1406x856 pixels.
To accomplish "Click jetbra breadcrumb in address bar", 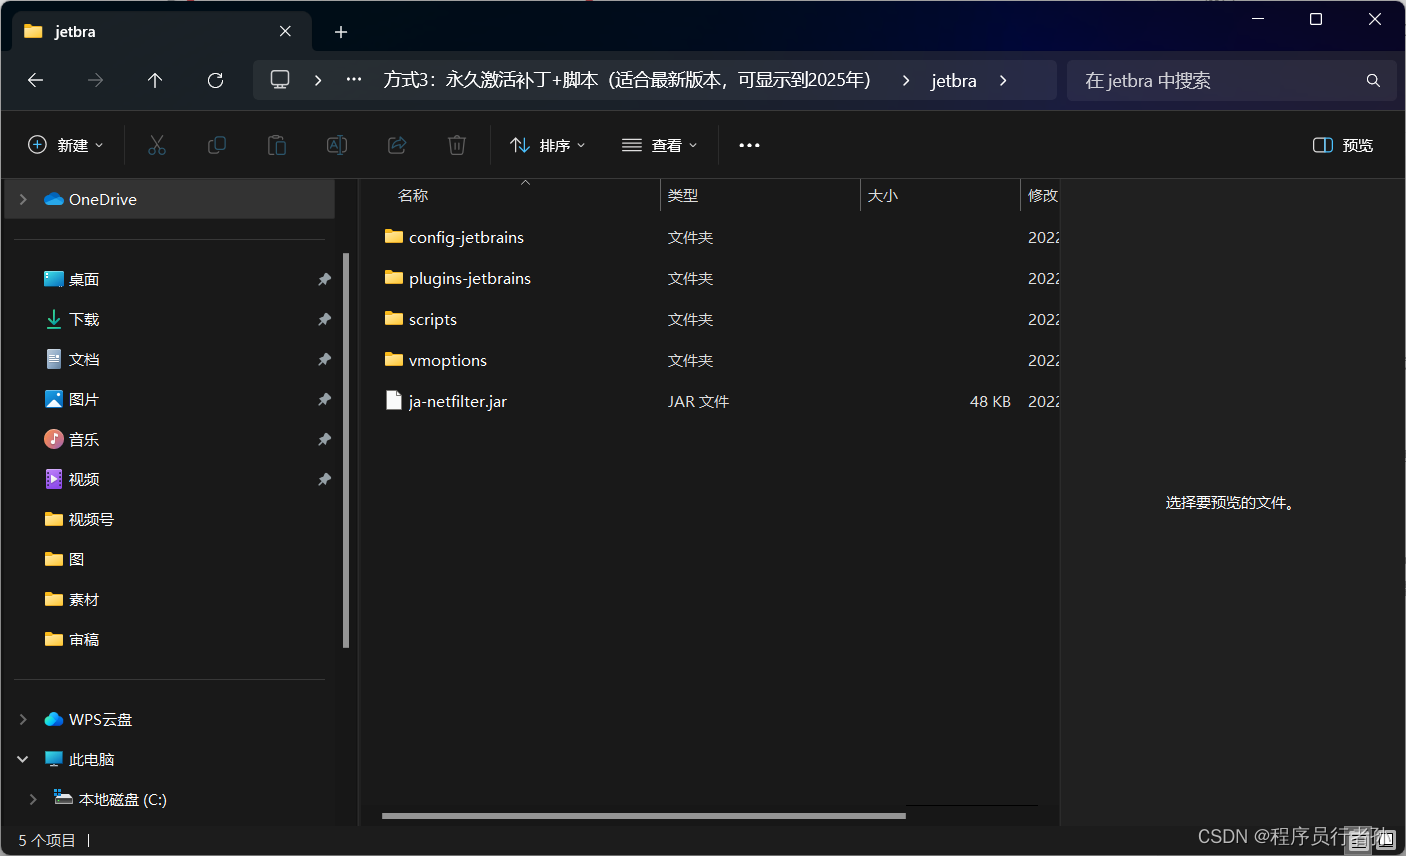I will click(x=954, y=80).
